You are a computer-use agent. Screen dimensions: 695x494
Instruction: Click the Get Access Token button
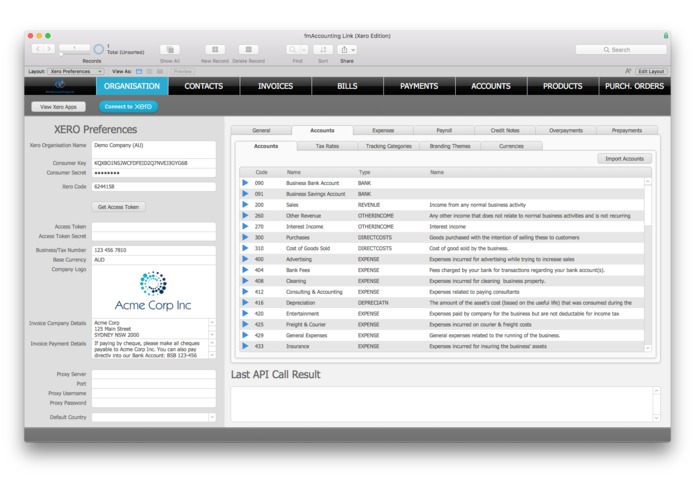118,207
